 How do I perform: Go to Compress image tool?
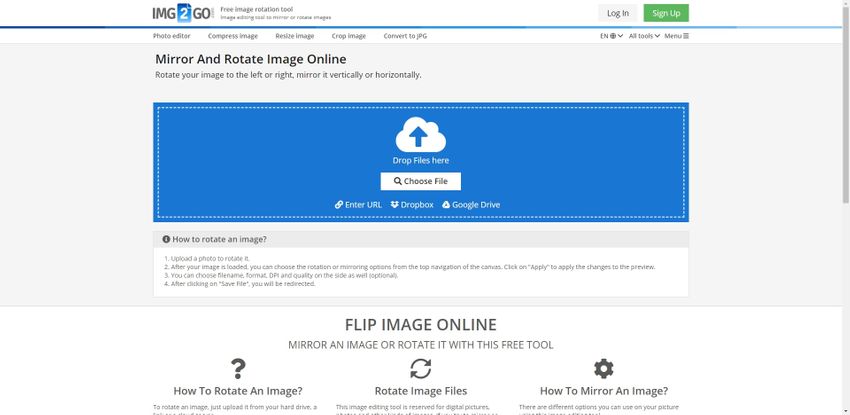[232, 36]
